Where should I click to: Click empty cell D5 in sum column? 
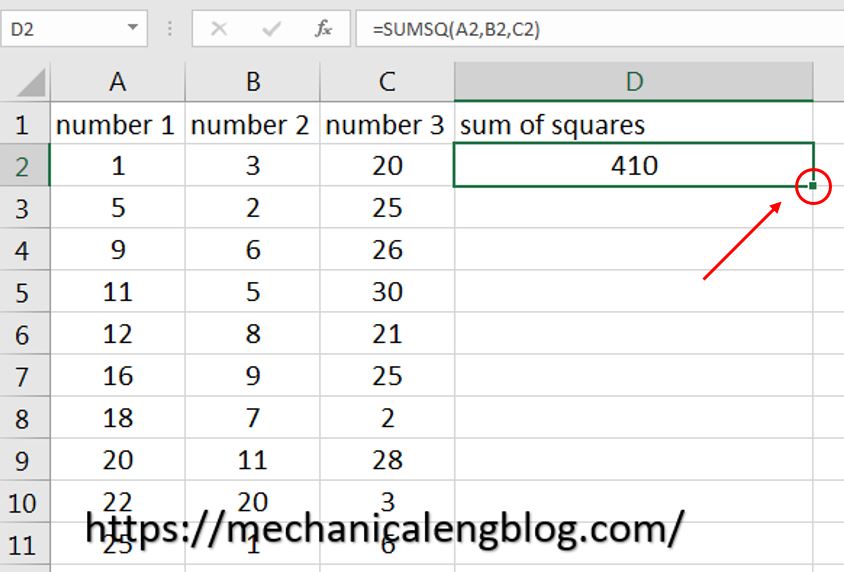(x=634, y=291)
